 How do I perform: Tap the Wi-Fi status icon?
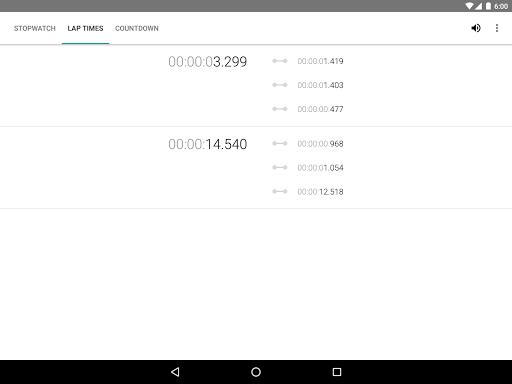(470, 6)
